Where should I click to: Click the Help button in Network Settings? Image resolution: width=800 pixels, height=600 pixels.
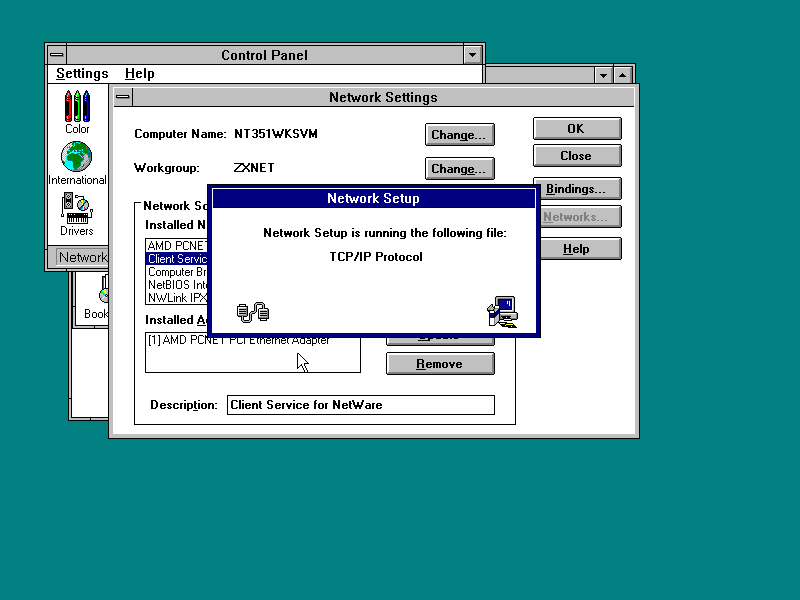point(580,249)
